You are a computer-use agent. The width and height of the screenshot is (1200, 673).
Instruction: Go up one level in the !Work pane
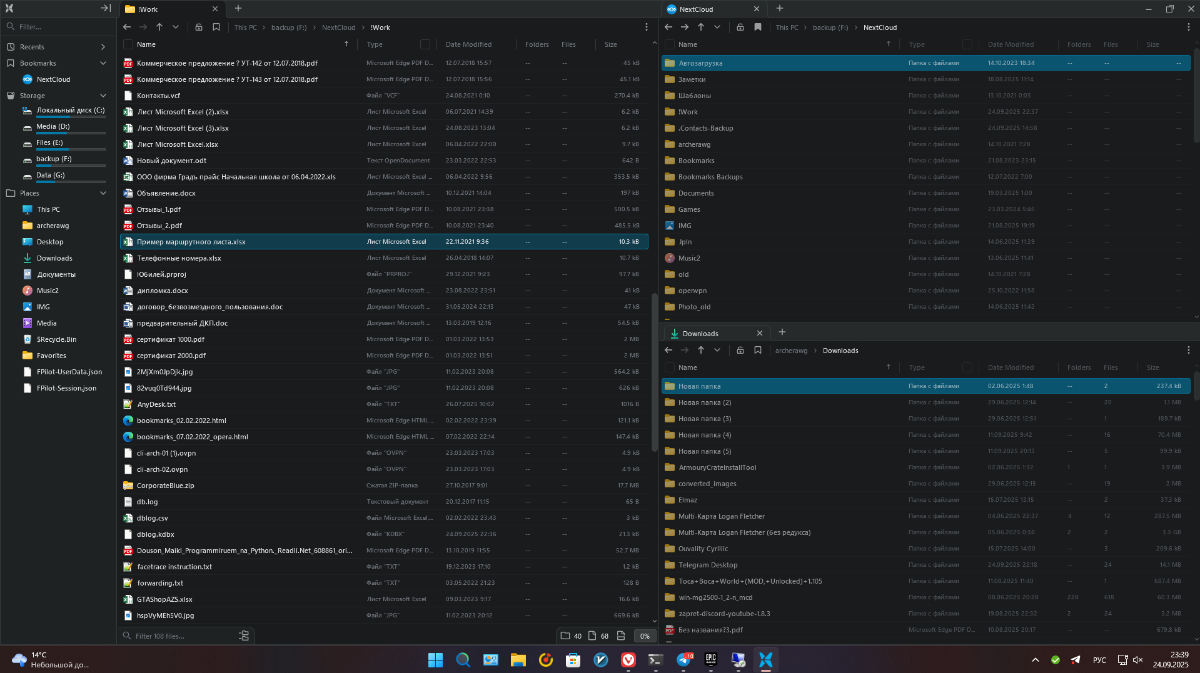coord(159,27)
